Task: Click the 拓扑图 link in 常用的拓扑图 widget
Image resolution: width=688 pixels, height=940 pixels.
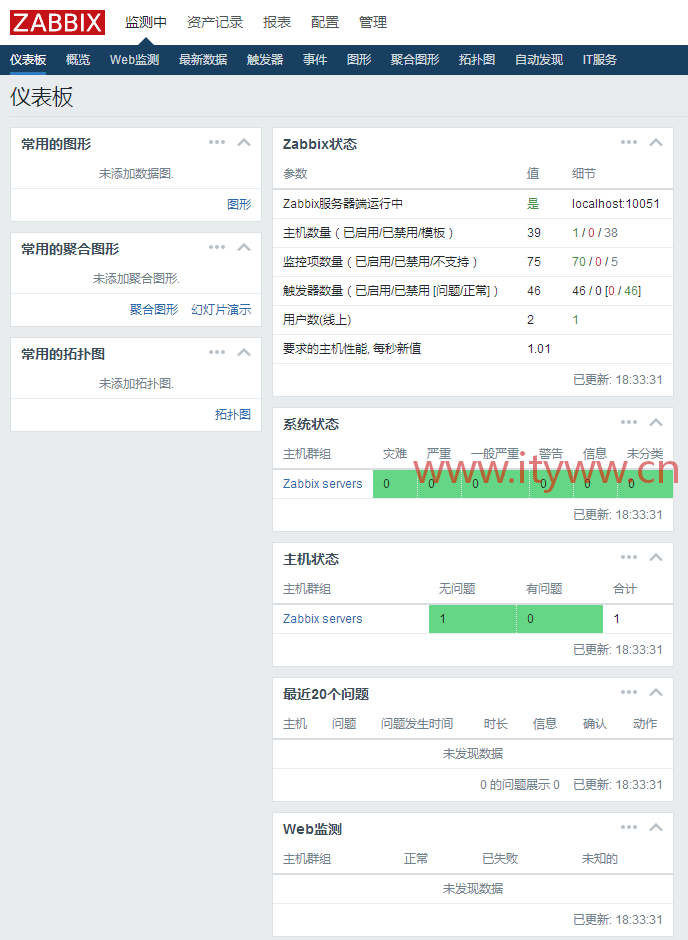Action: tap(233, 414)
